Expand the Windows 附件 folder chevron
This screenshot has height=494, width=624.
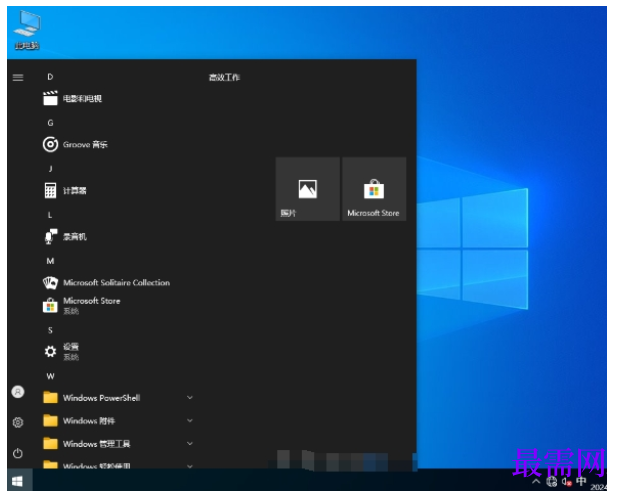pyautogui.click(x=190, y=420)
